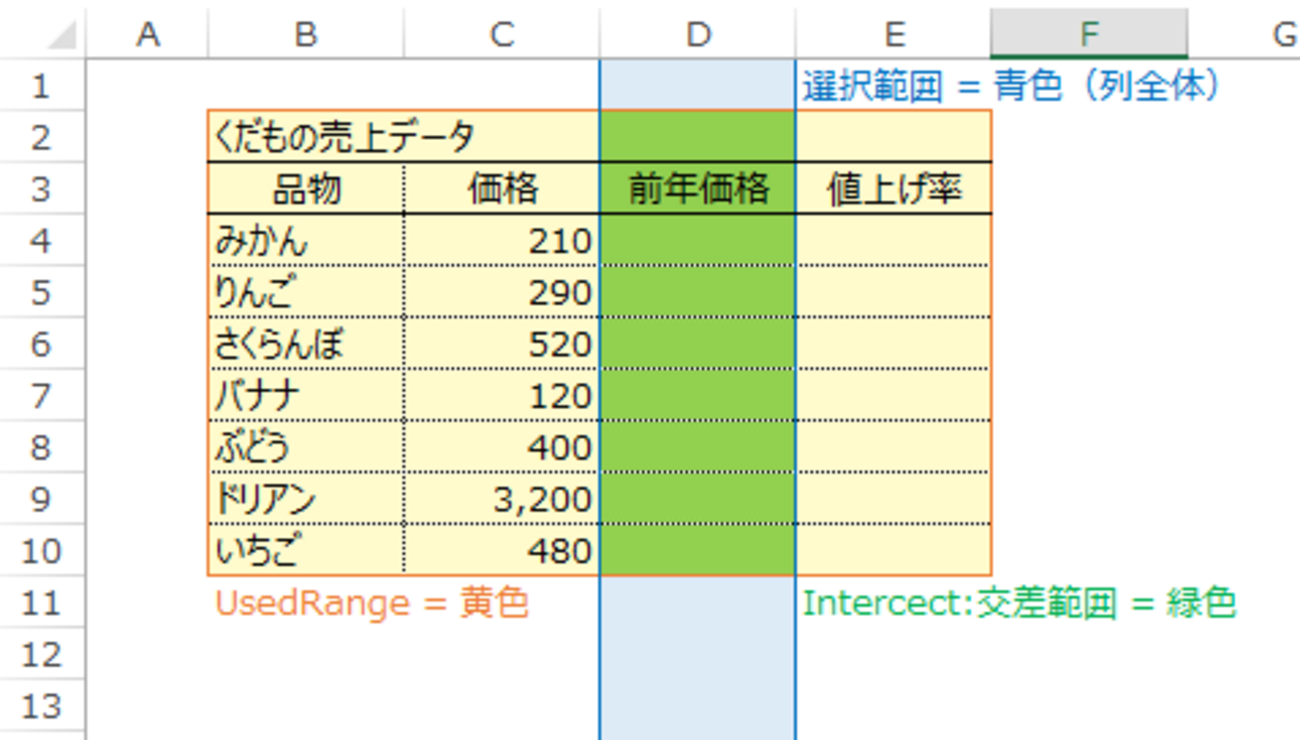Select row 11 header
The width and height of the screenshot is (1300, 740).
[40, 603]
